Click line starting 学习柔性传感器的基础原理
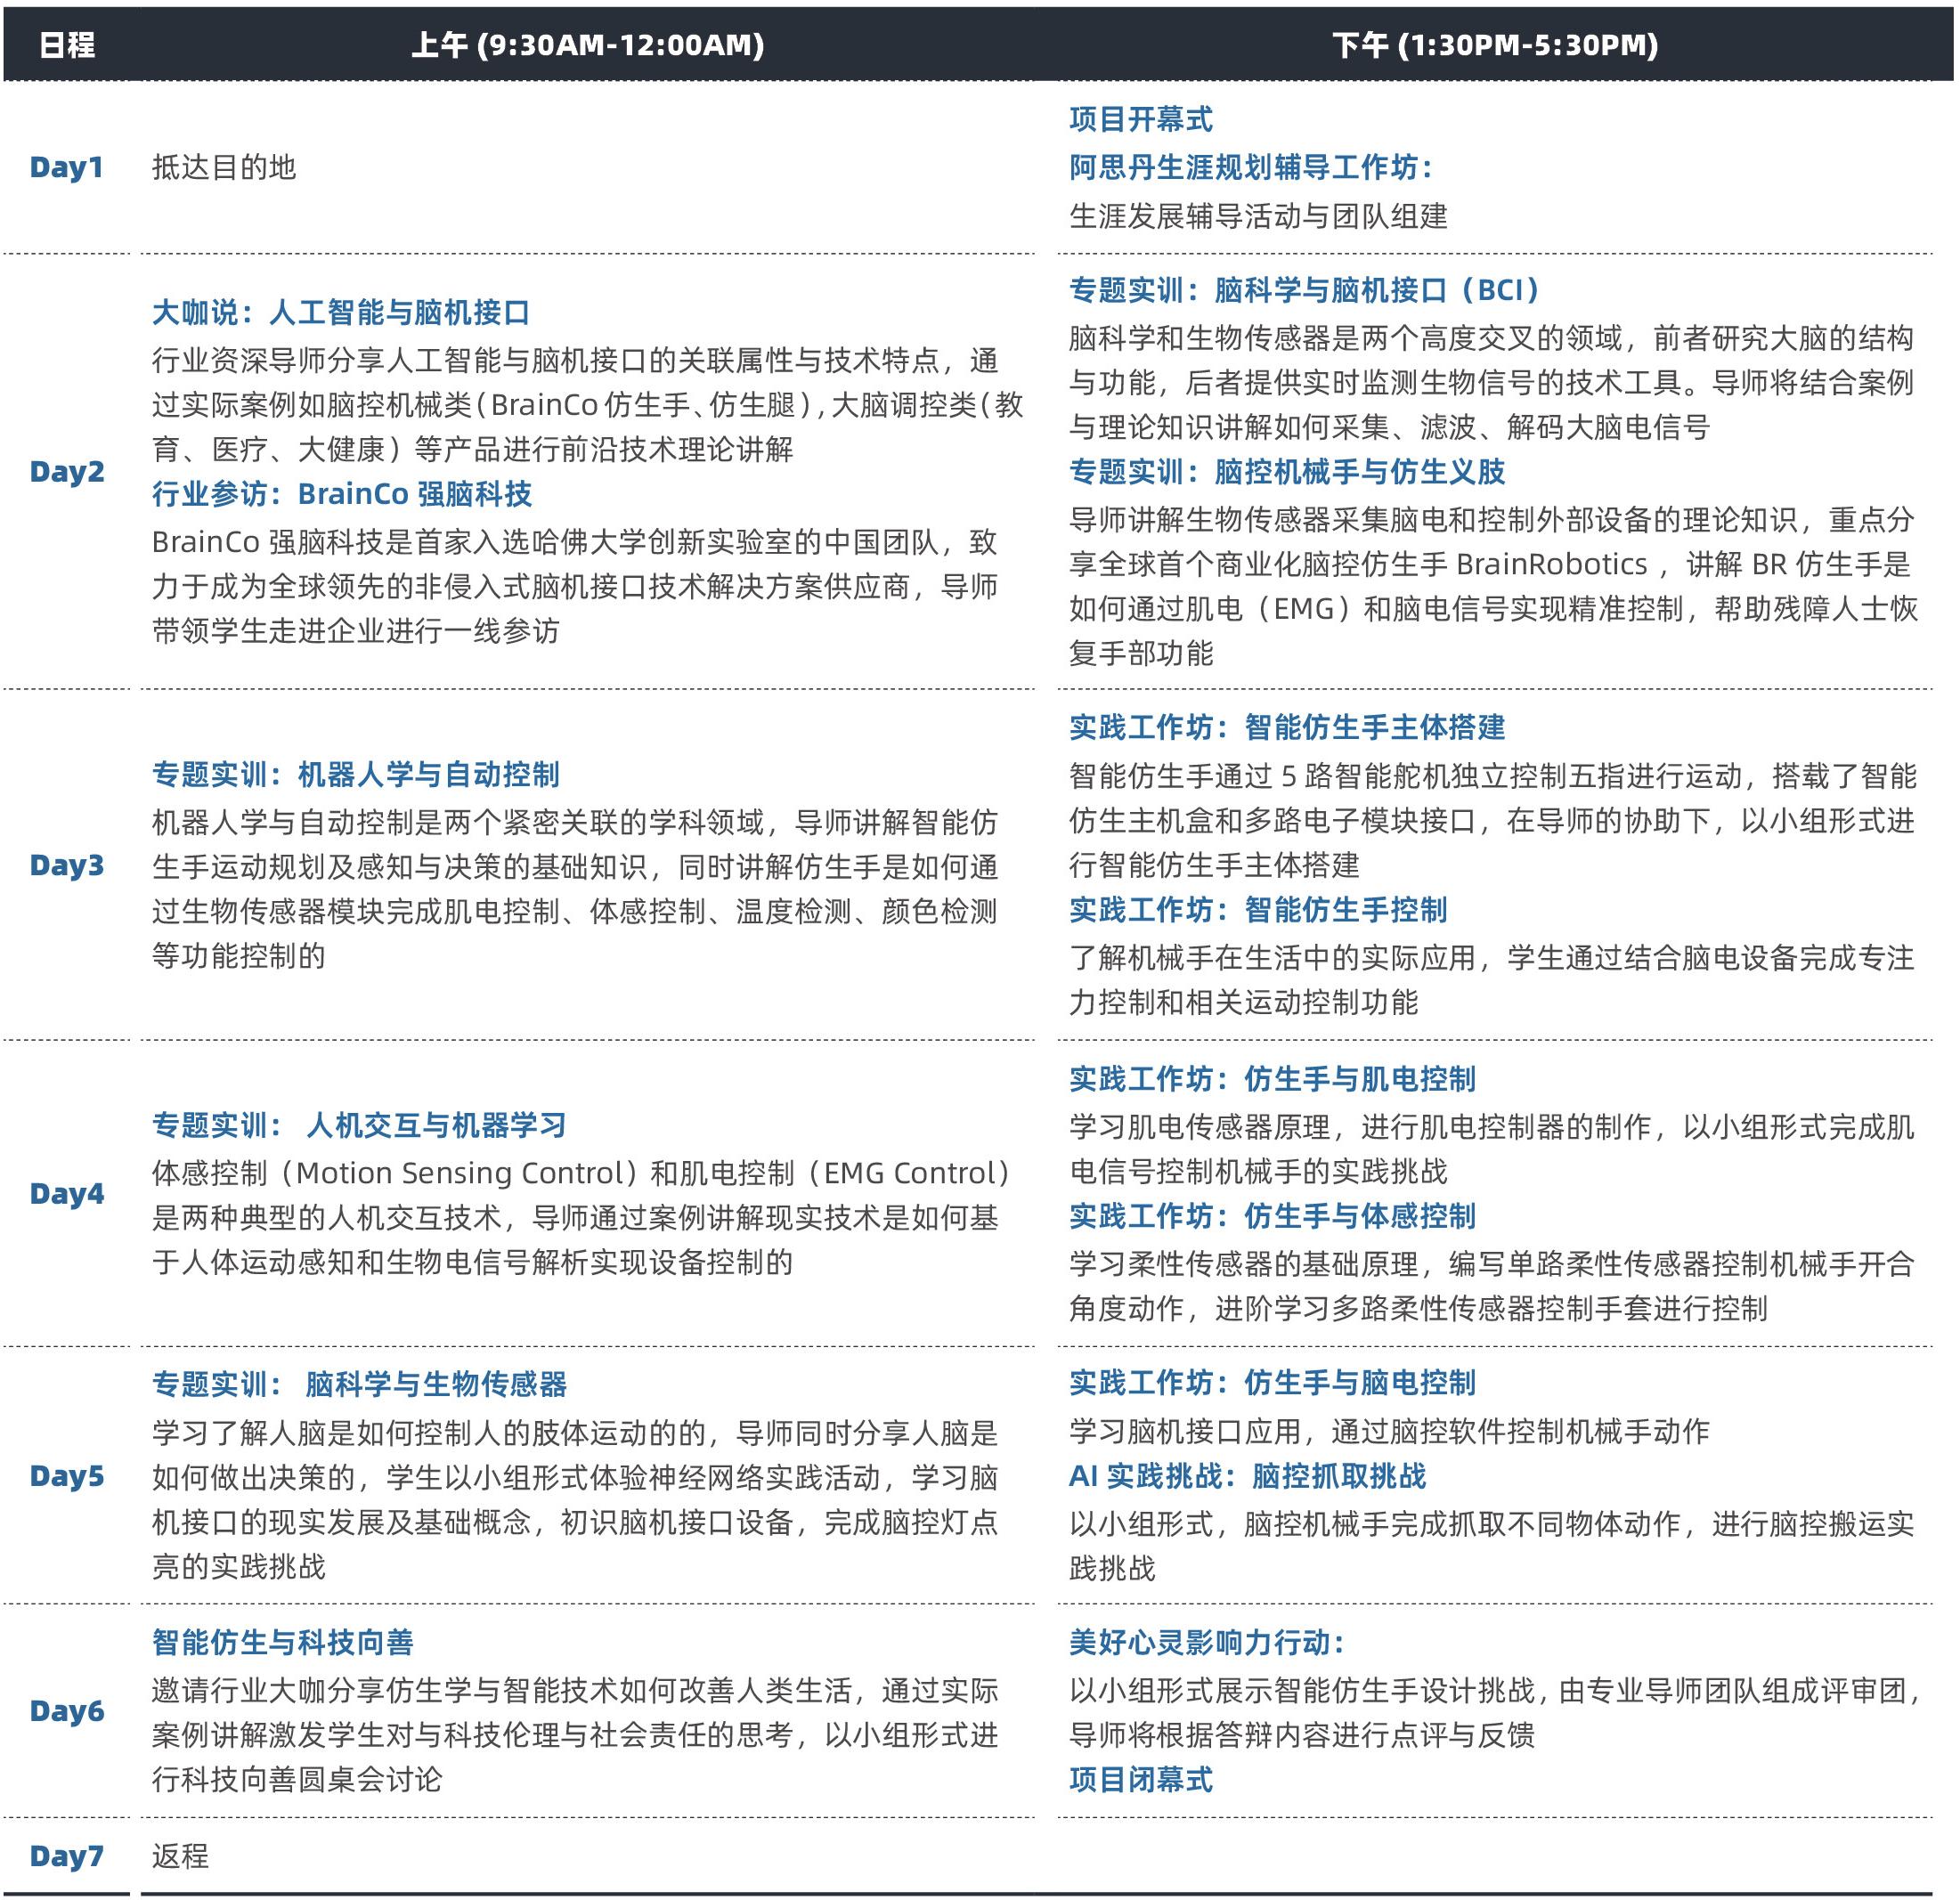This screenshot has width=1960, height=1900. click(x=1491, y=1264)
